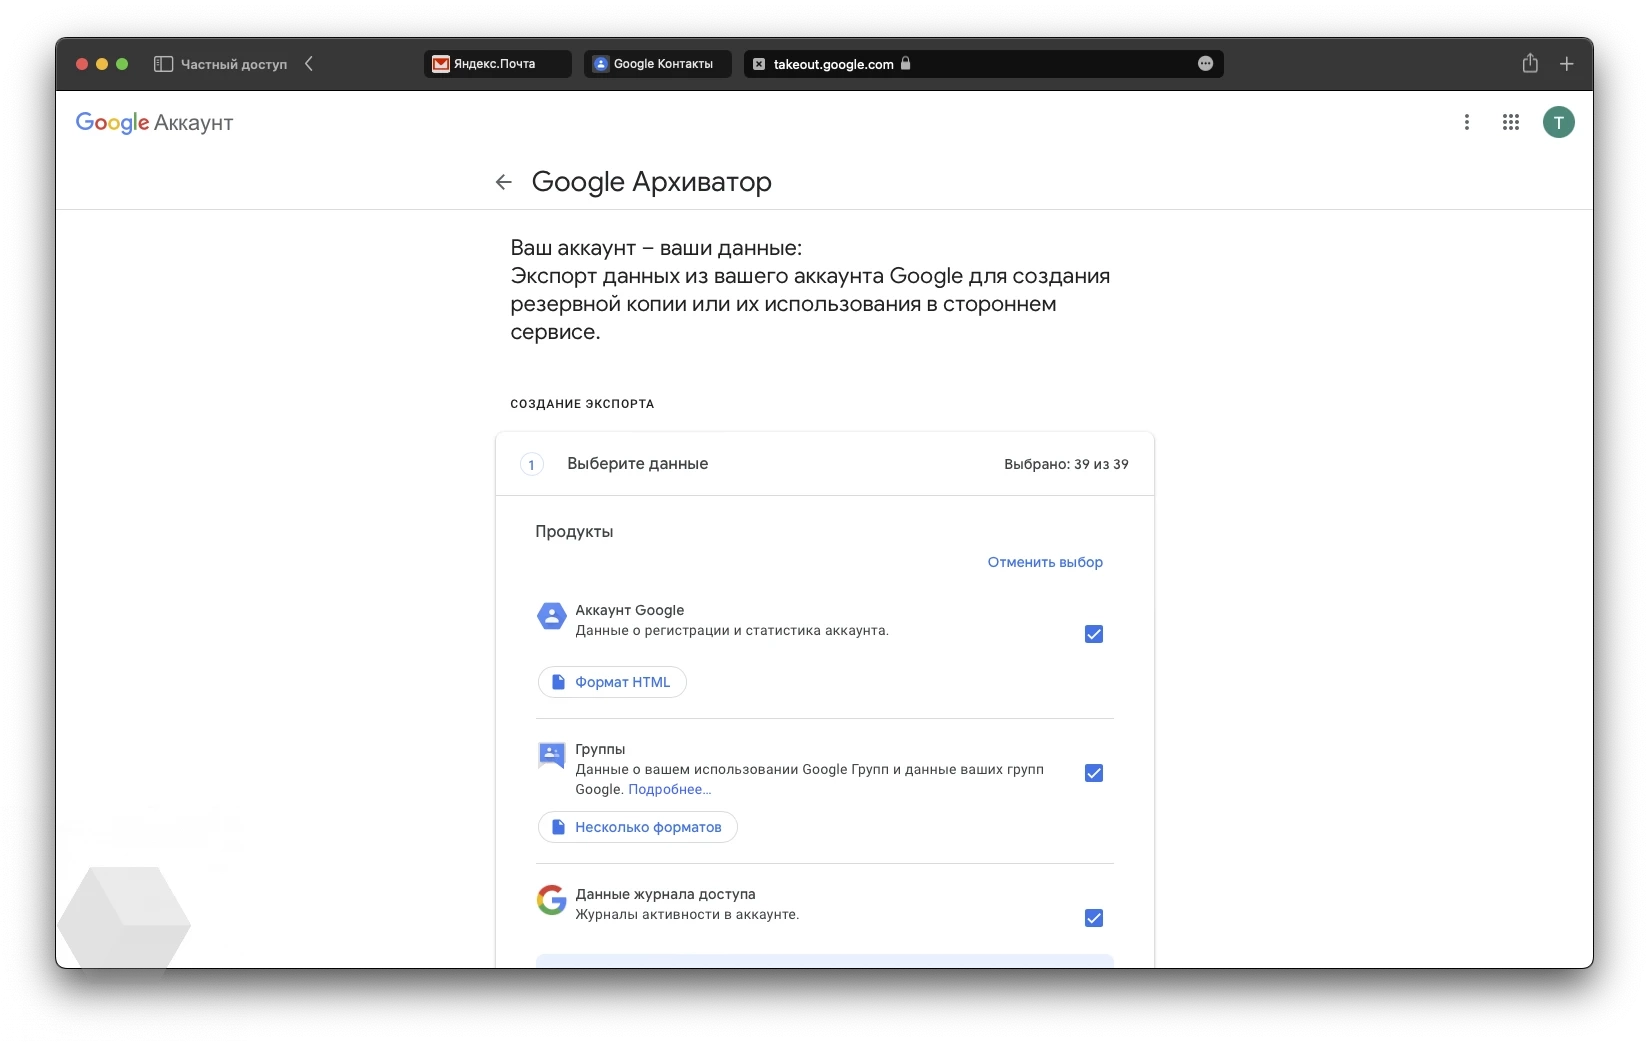Viewport: 1649px width, 1042px height.
Task: Click the Частный доступ label
Action: click(x=234, y=64)
